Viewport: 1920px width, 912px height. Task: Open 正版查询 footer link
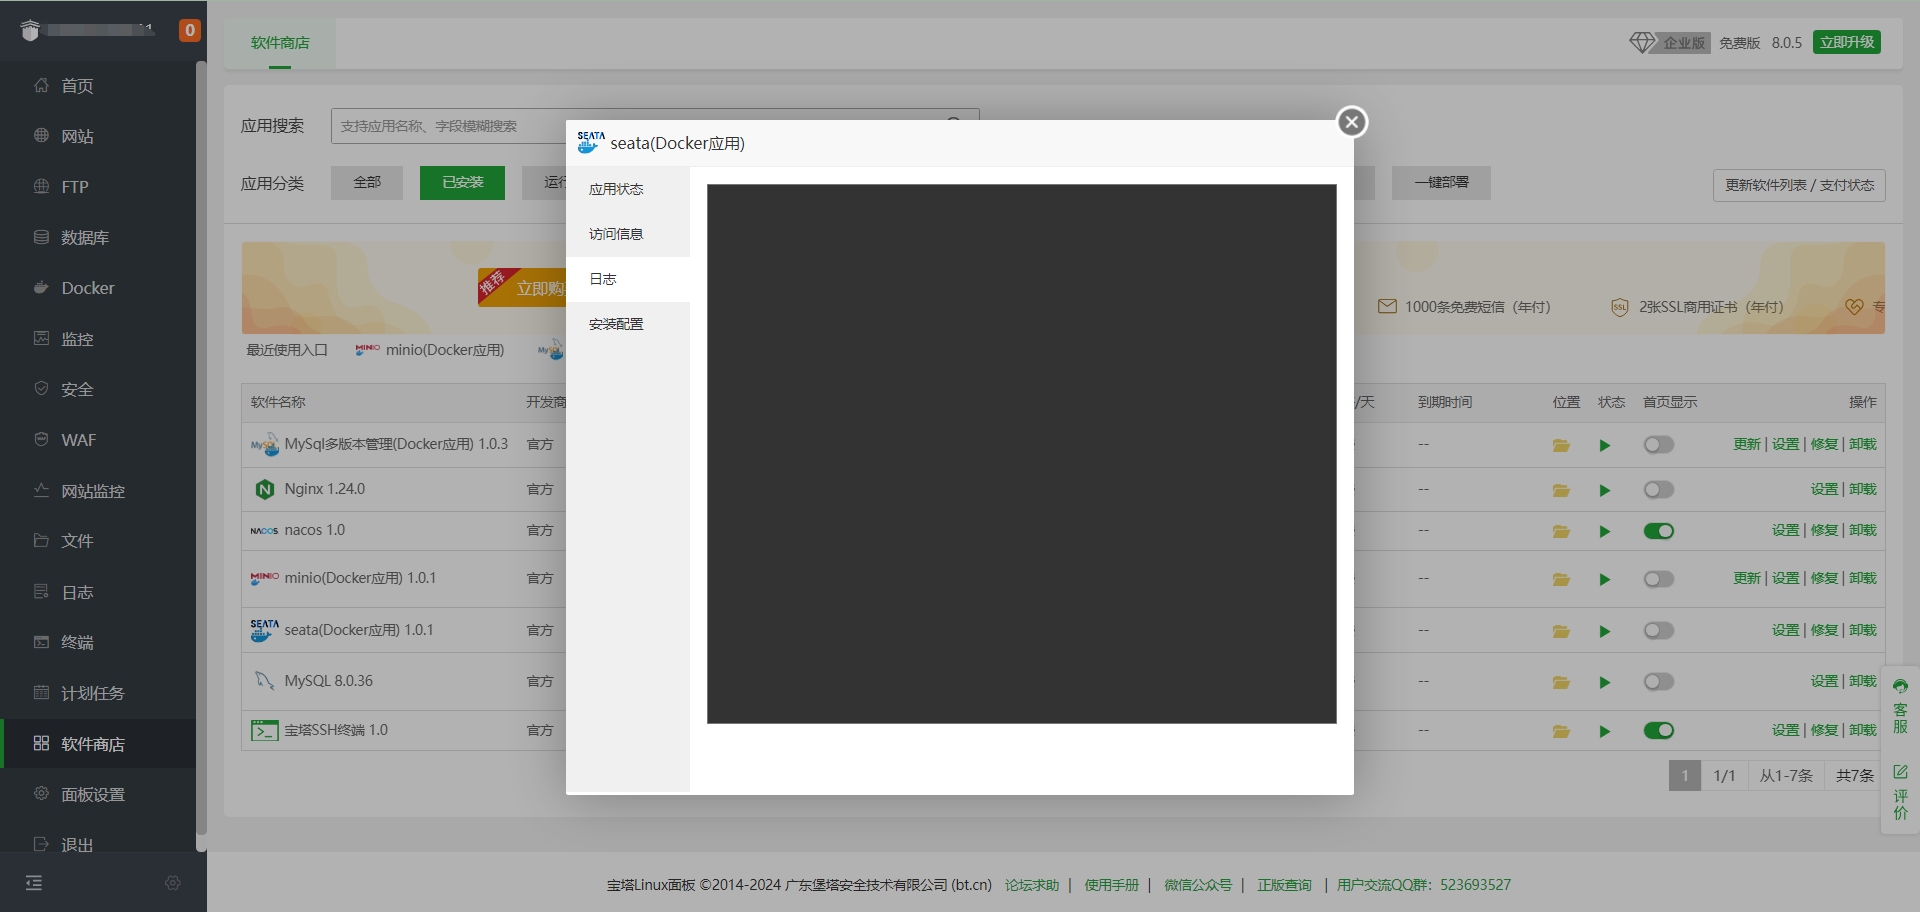(1284, 885)
